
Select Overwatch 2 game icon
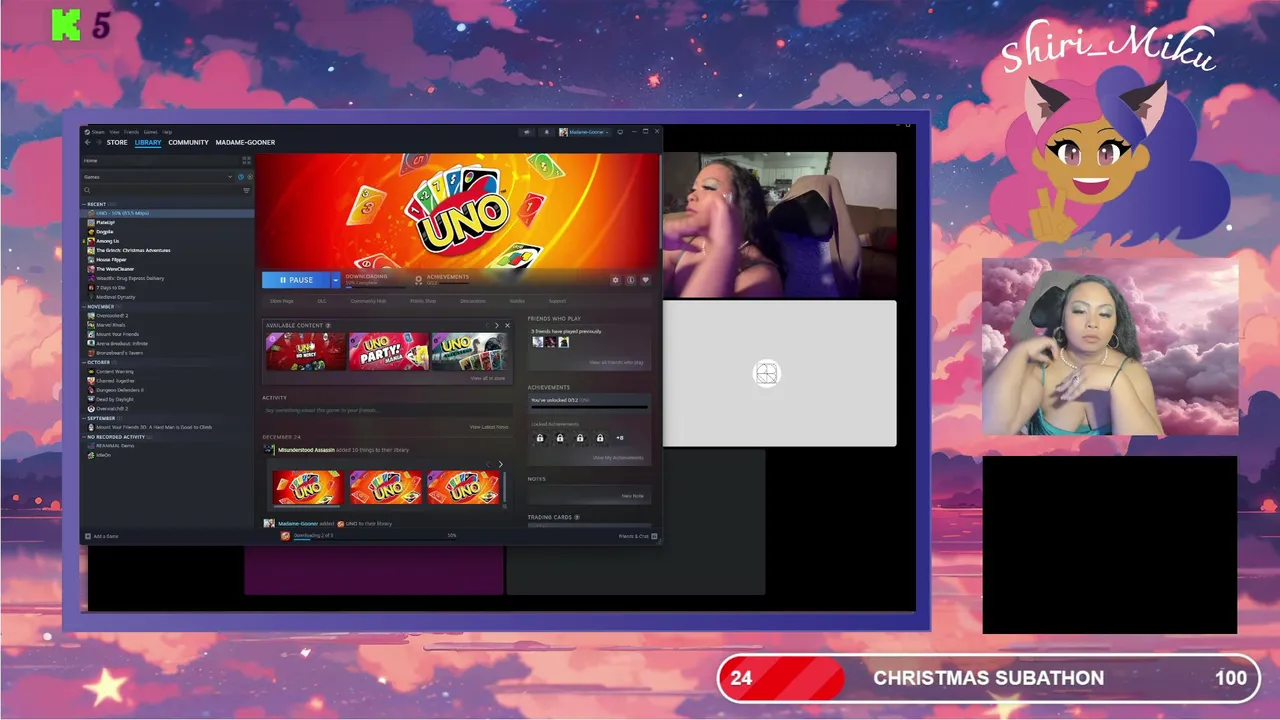tap(91, 408)
